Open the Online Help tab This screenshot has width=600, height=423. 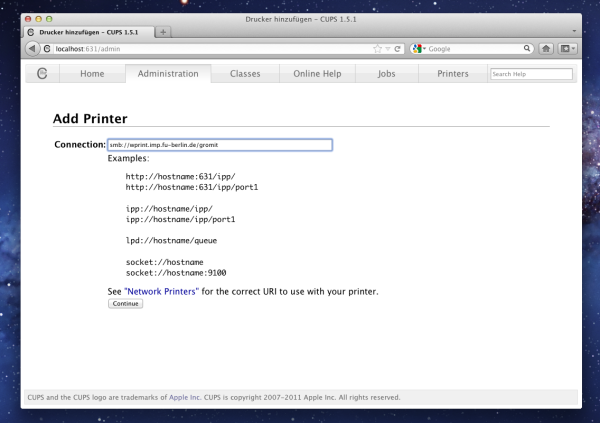[x=317, y=73]
